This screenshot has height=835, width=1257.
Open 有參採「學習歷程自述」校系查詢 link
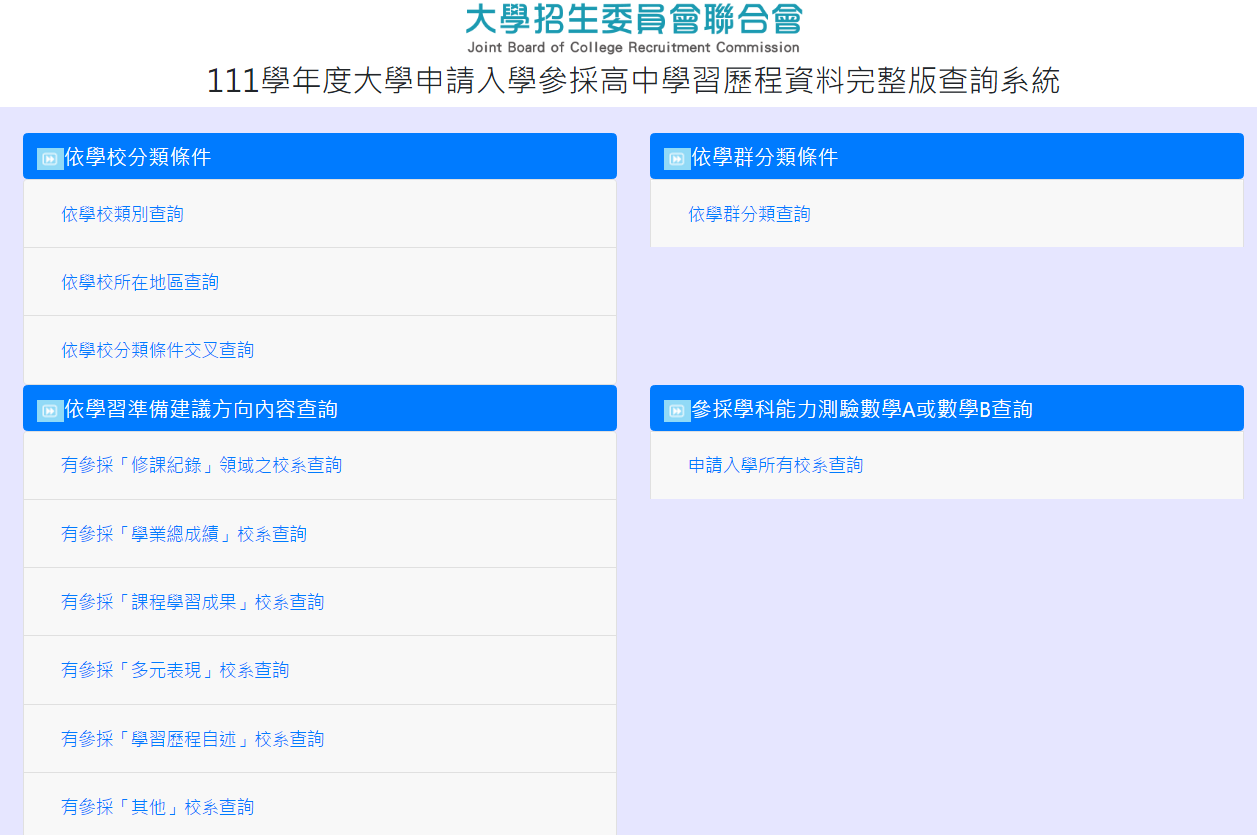click(193, 739)
